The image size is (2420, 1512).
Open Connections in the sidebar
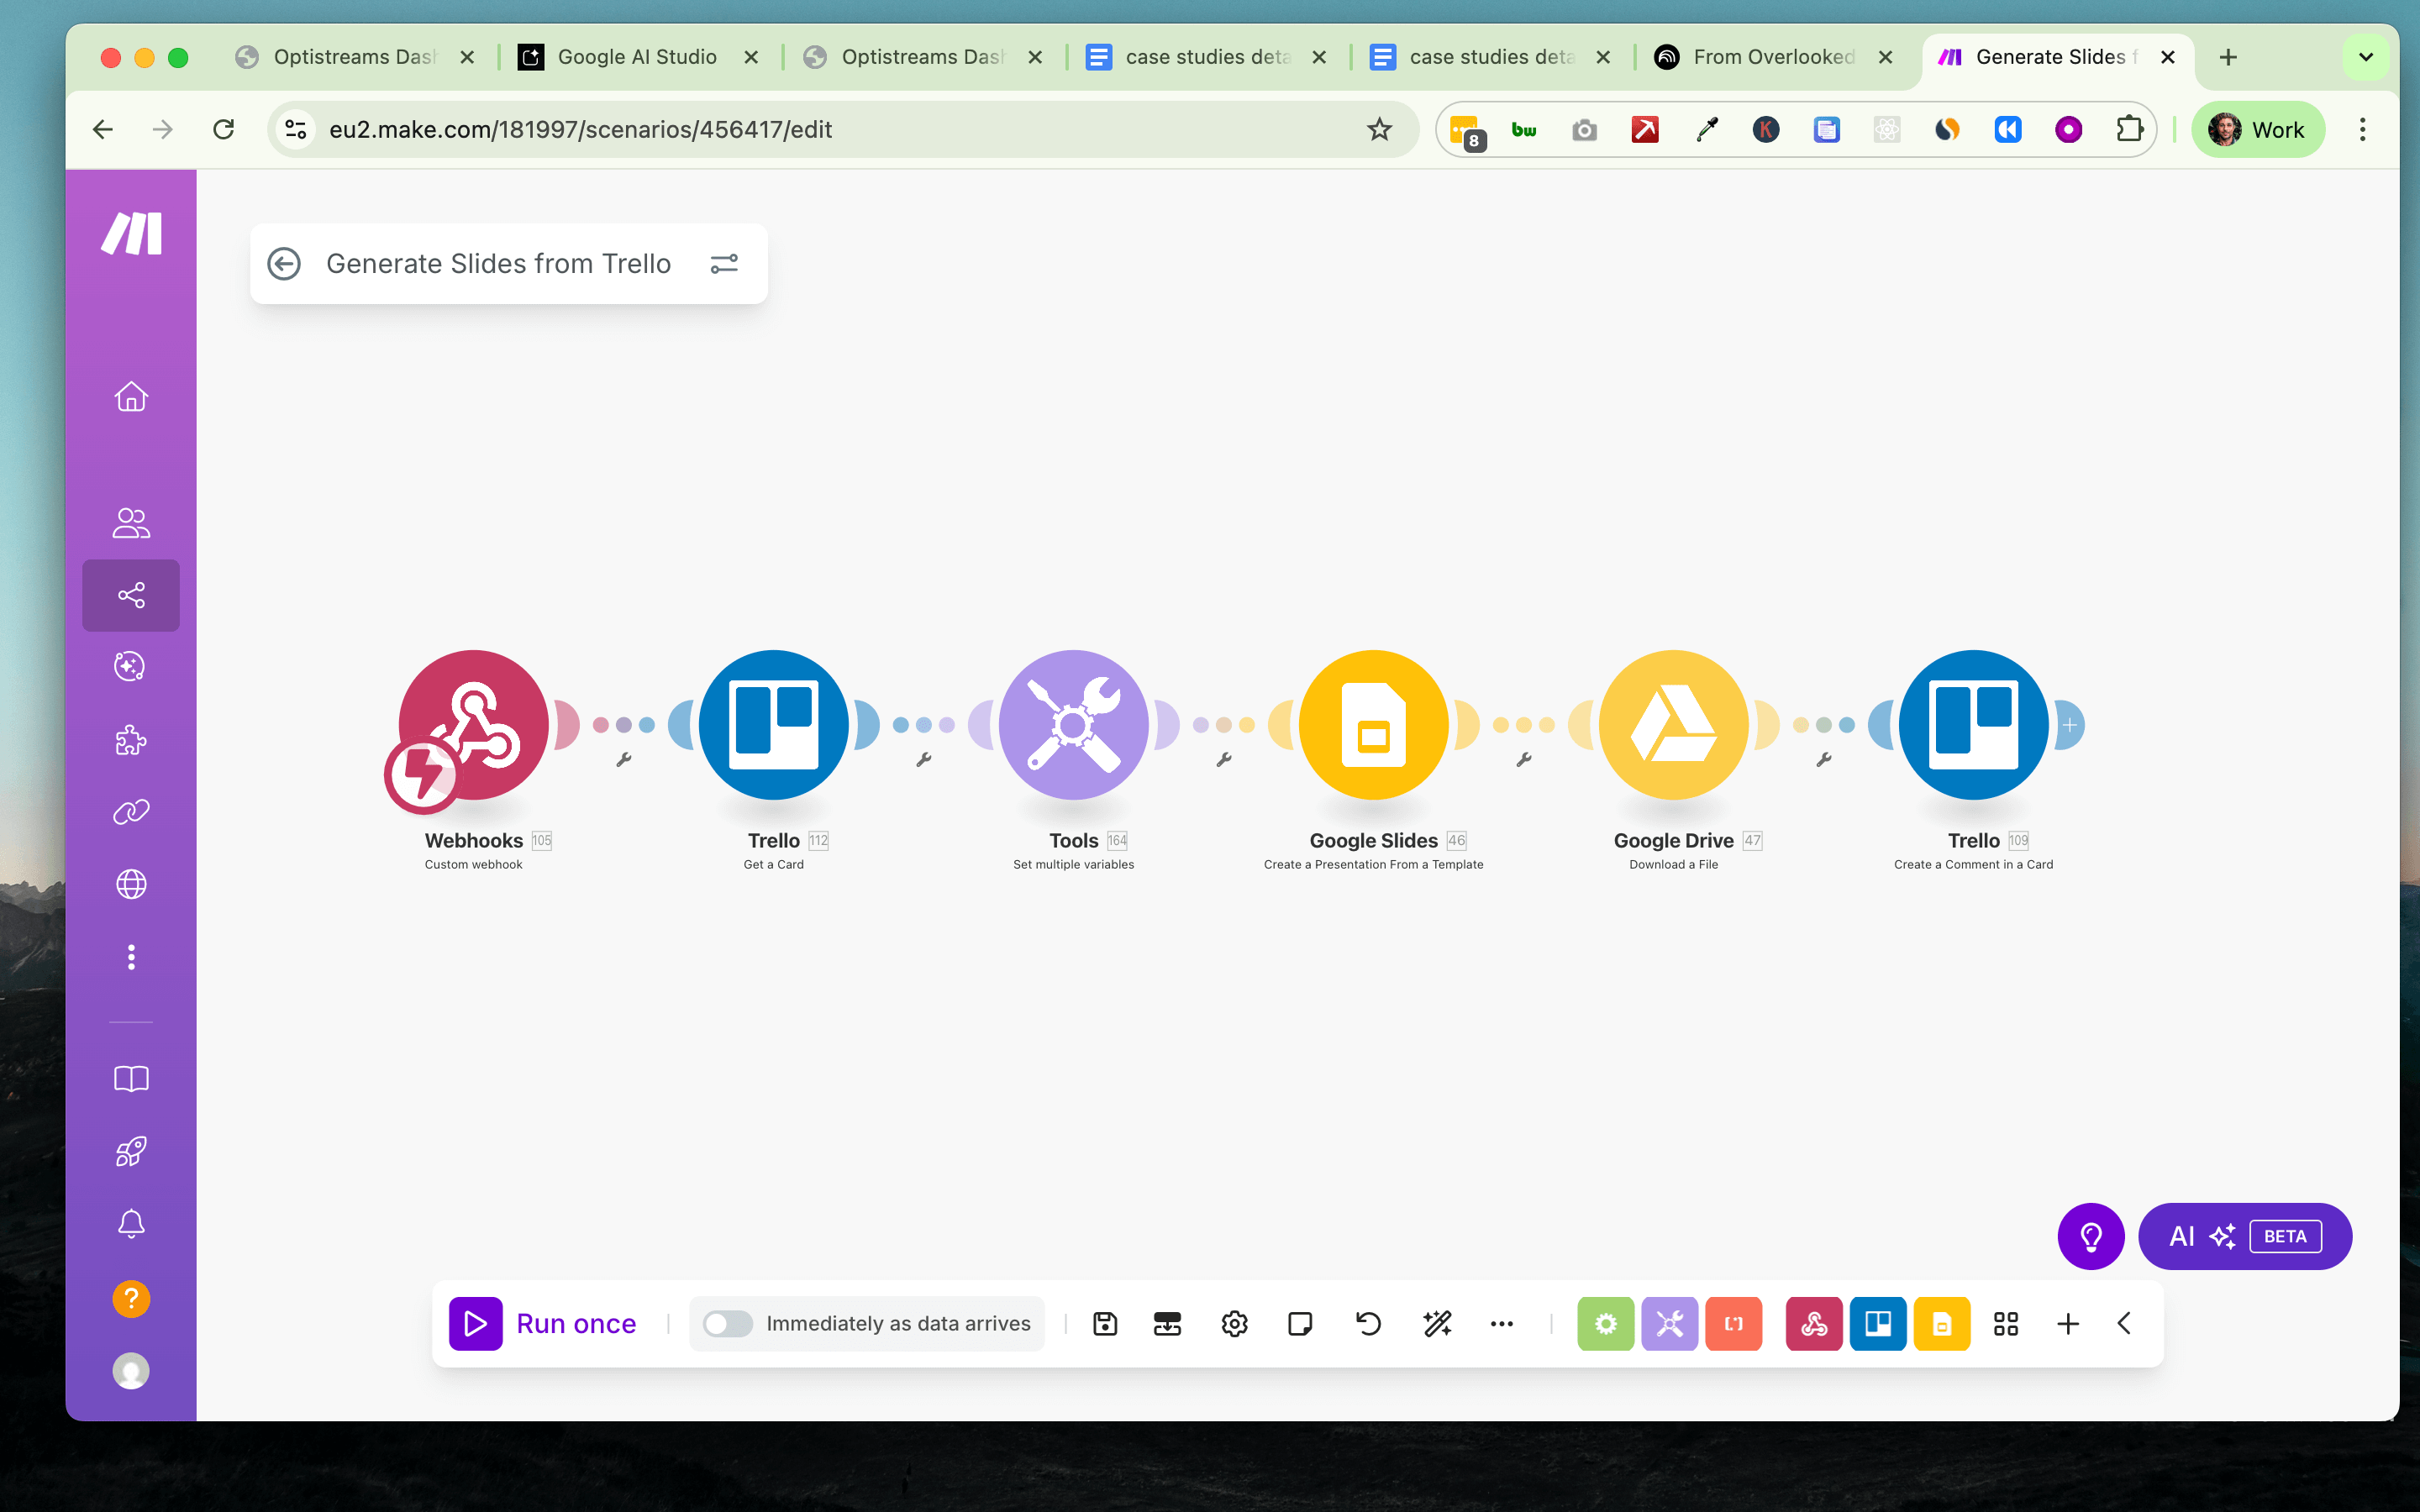point(131,812)
